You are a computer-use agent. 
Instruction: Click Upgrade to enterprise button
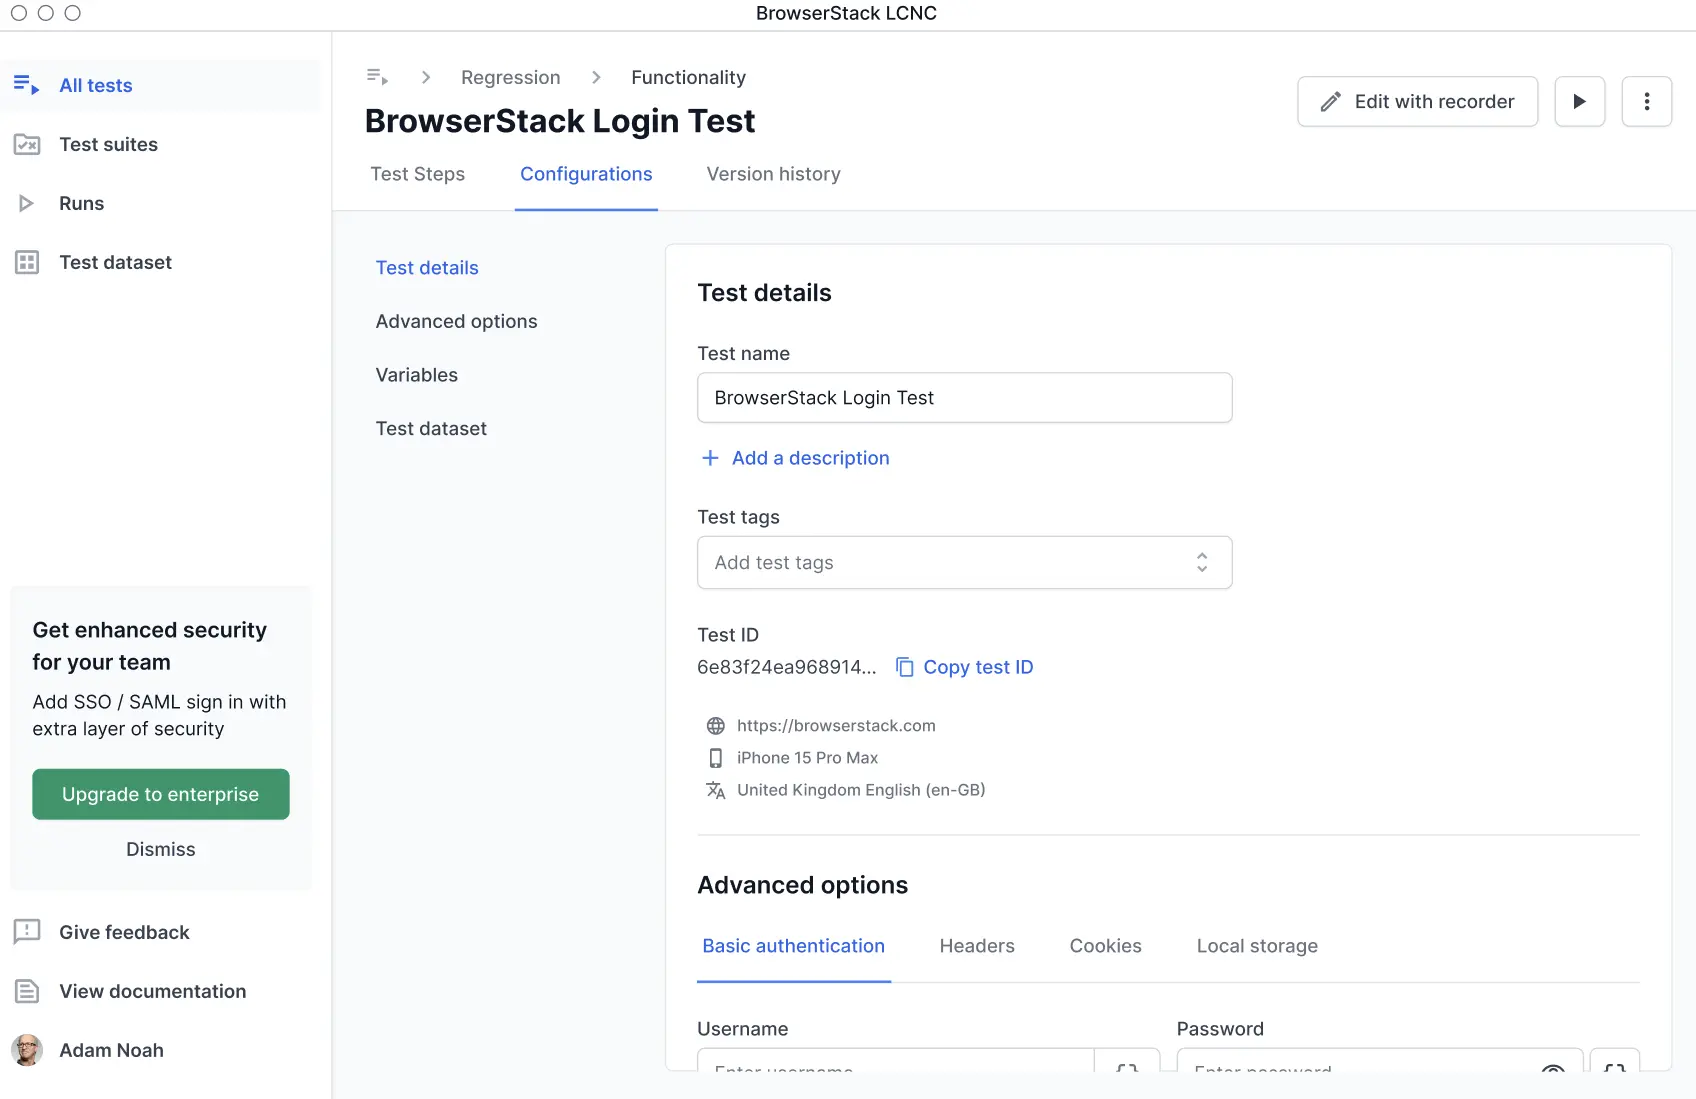(x=160, y=794)
